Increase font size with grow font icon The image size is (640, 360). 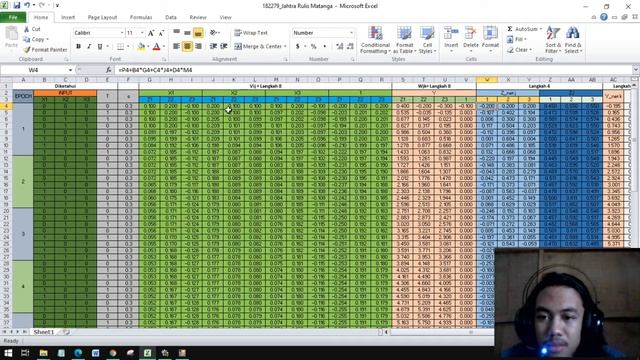[151, 33]
